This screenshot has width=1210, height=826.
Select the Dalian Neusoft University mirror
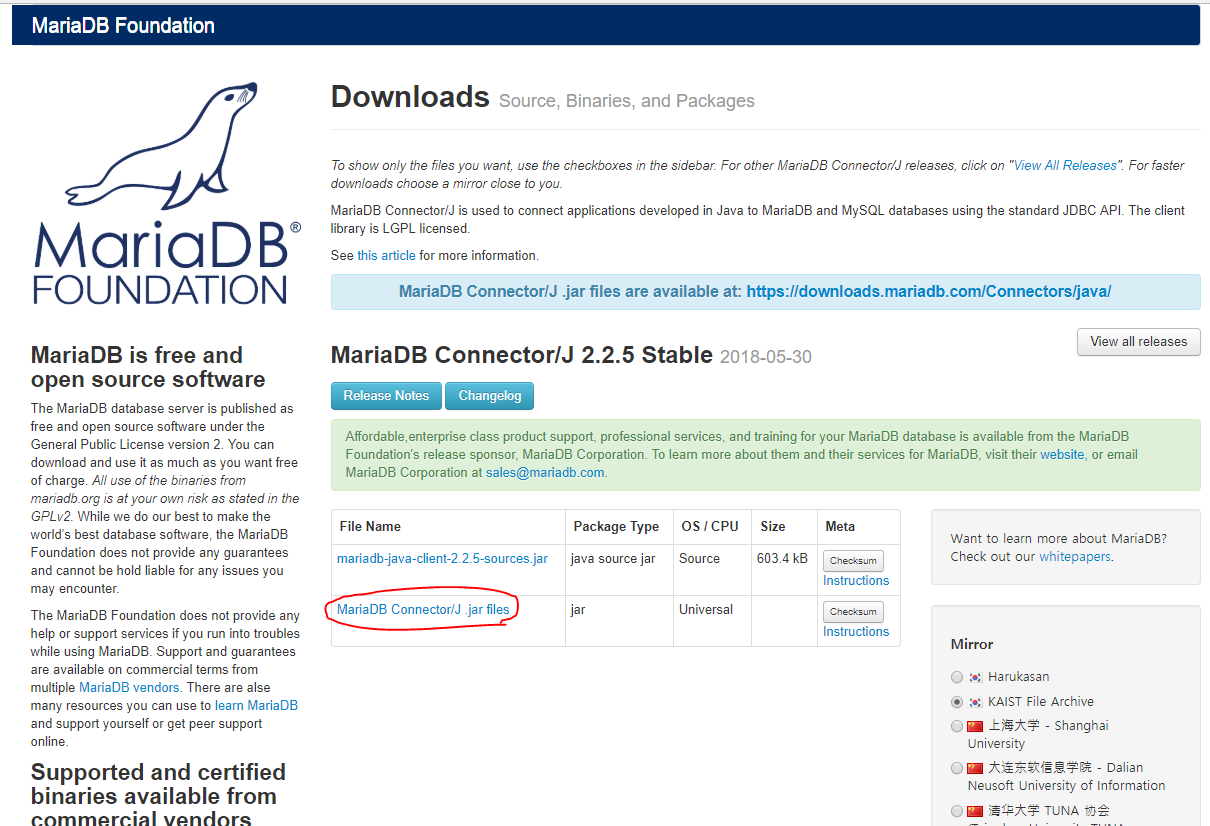pyautogui.click(x=957, y=768)
